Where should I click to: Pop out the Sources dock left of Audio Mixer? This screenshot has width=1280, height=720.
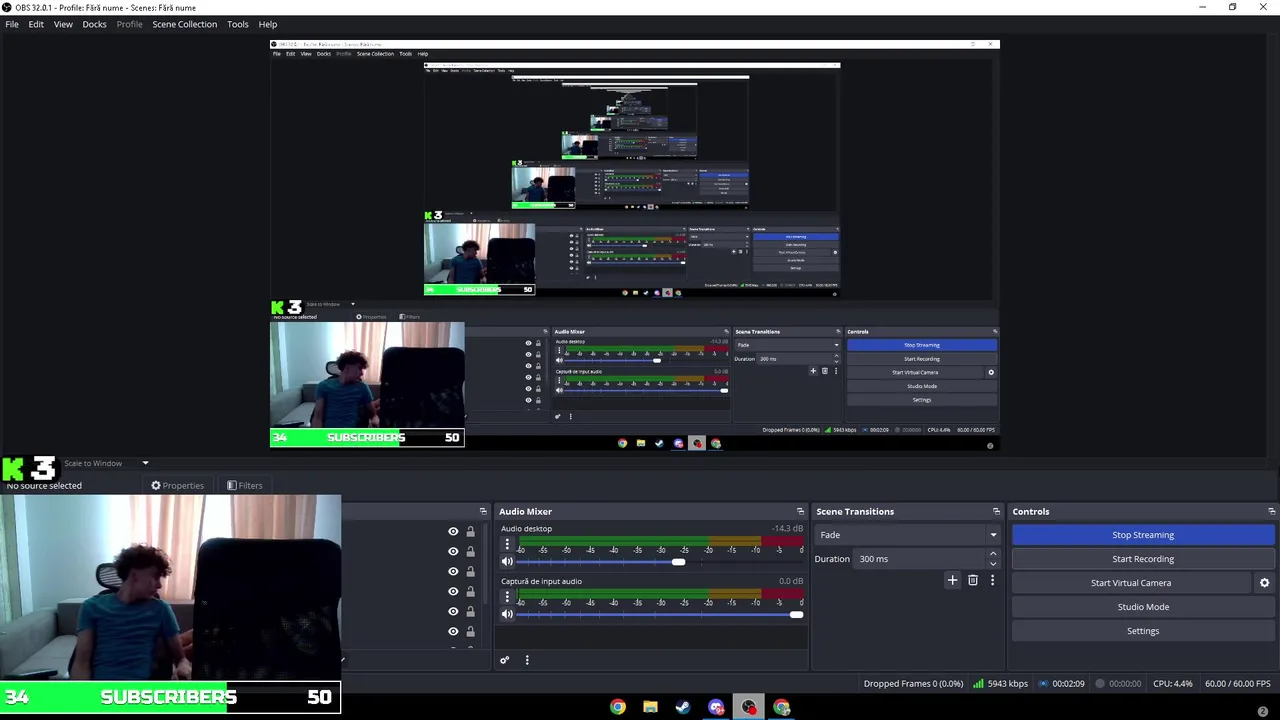tap(483, 511)
